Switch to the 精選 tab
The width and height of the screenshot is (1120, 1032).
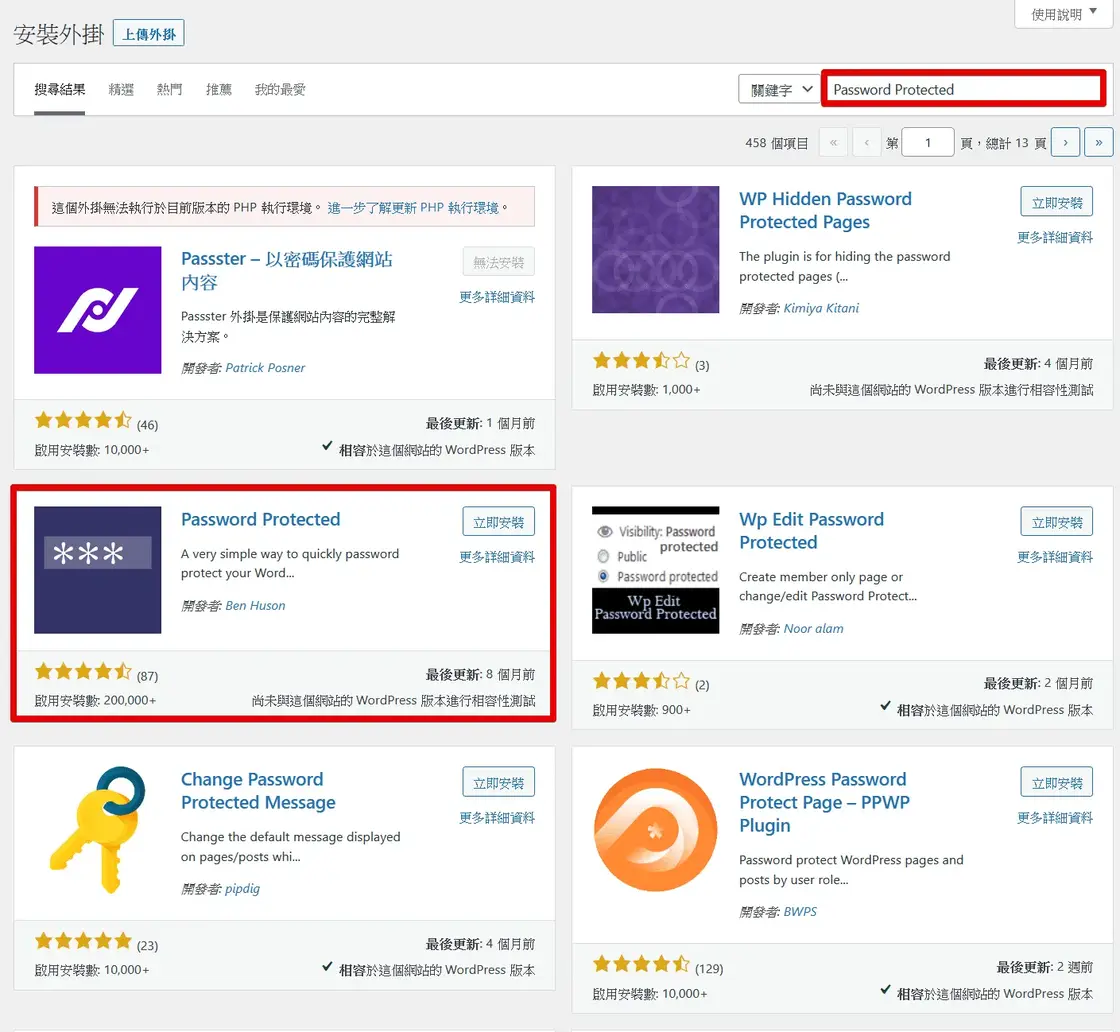point(121,89)
